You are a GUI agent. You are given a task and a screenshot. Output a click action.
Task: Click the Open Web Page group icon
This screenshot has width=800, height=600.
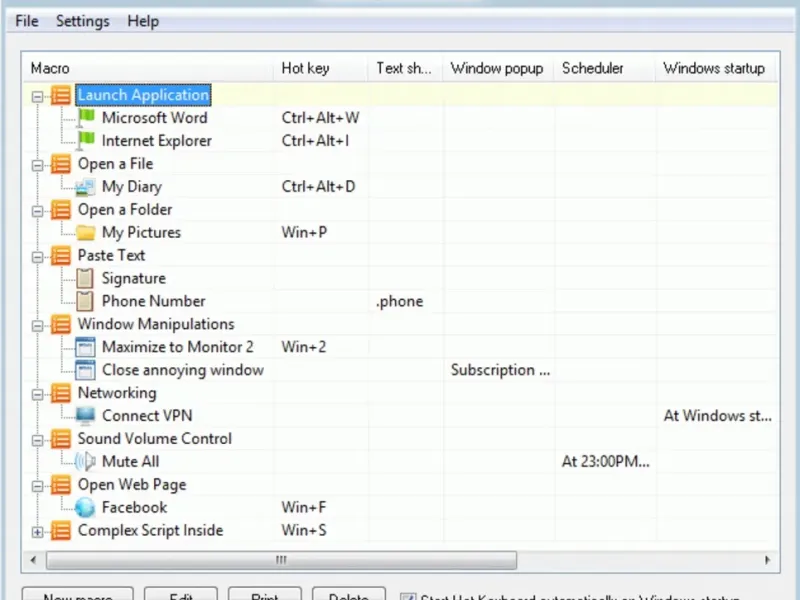pyautogui.click(x=61, y=485)
